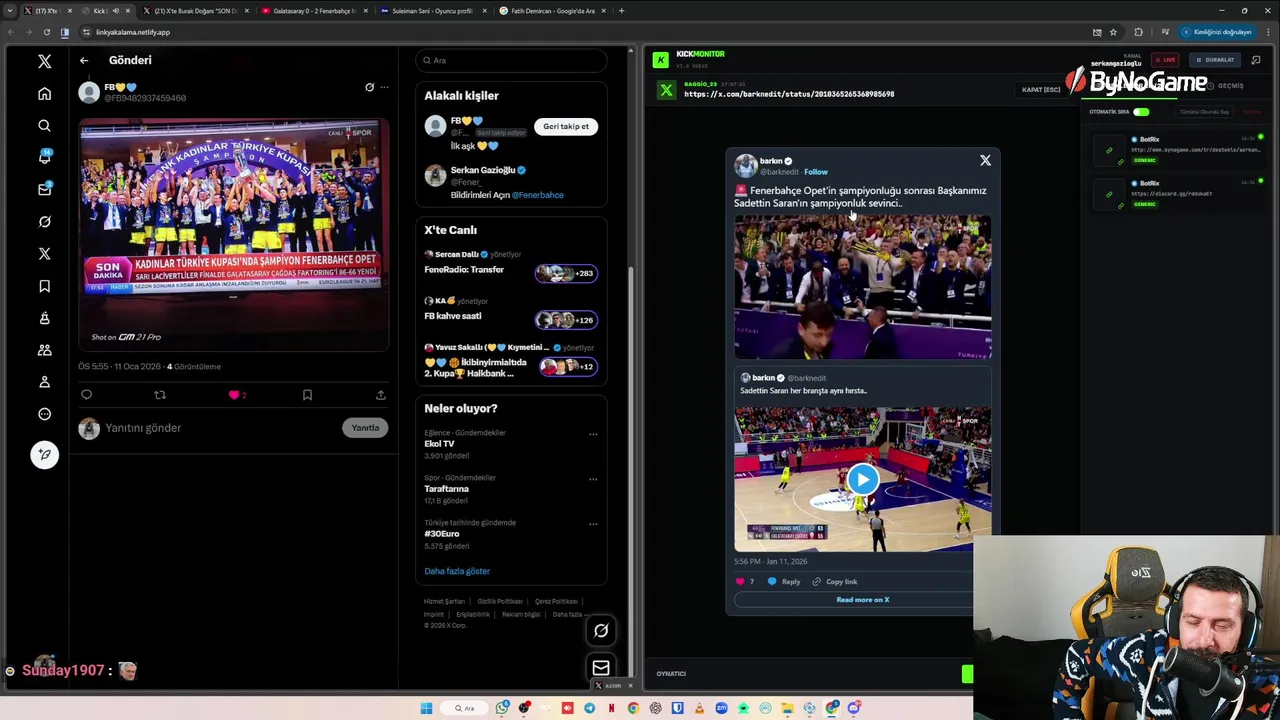
Task: Open a new browser tab with plus
Action: coord(621,11)
